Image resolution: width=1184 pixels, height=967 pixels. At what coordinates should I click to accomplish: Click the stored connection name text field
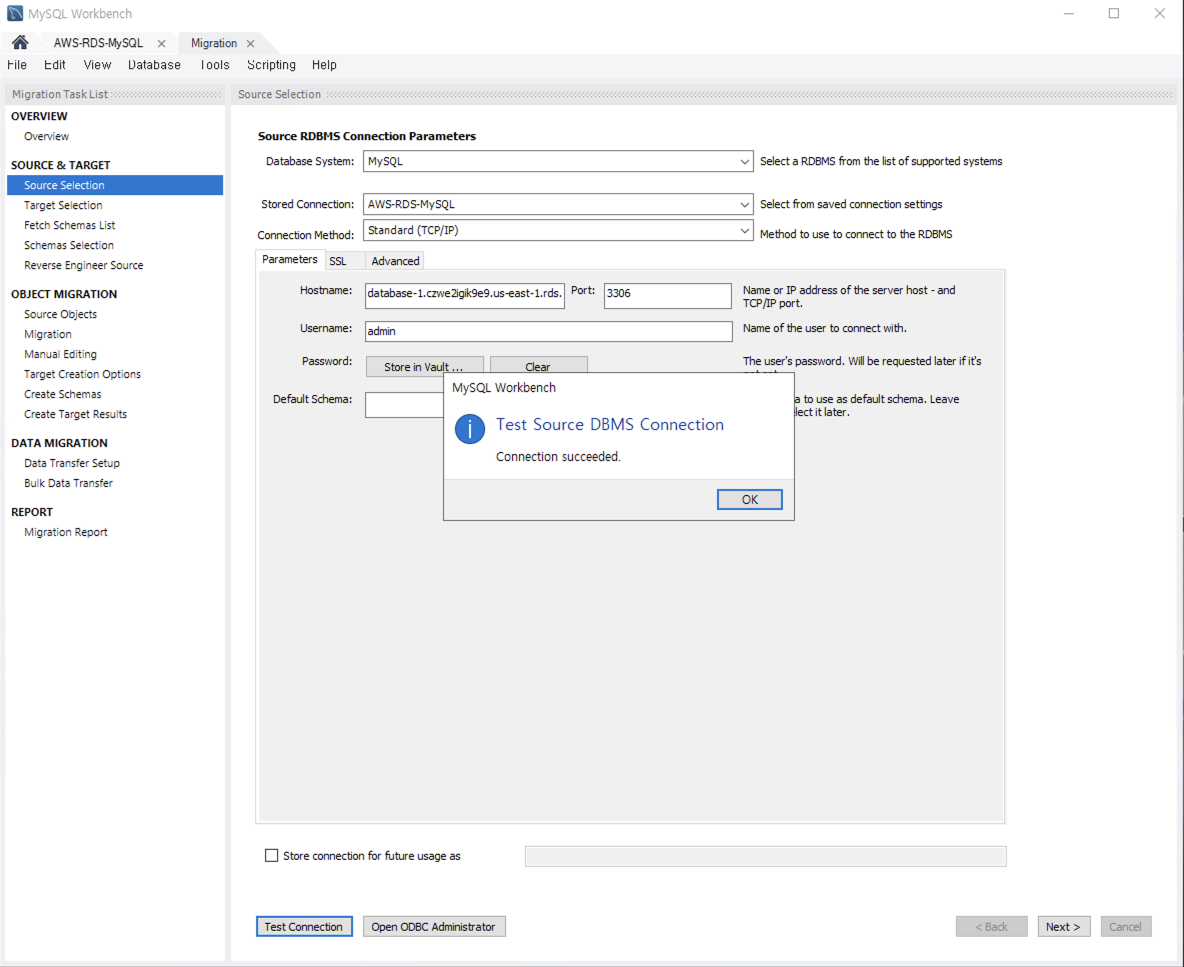pos(766,856)
